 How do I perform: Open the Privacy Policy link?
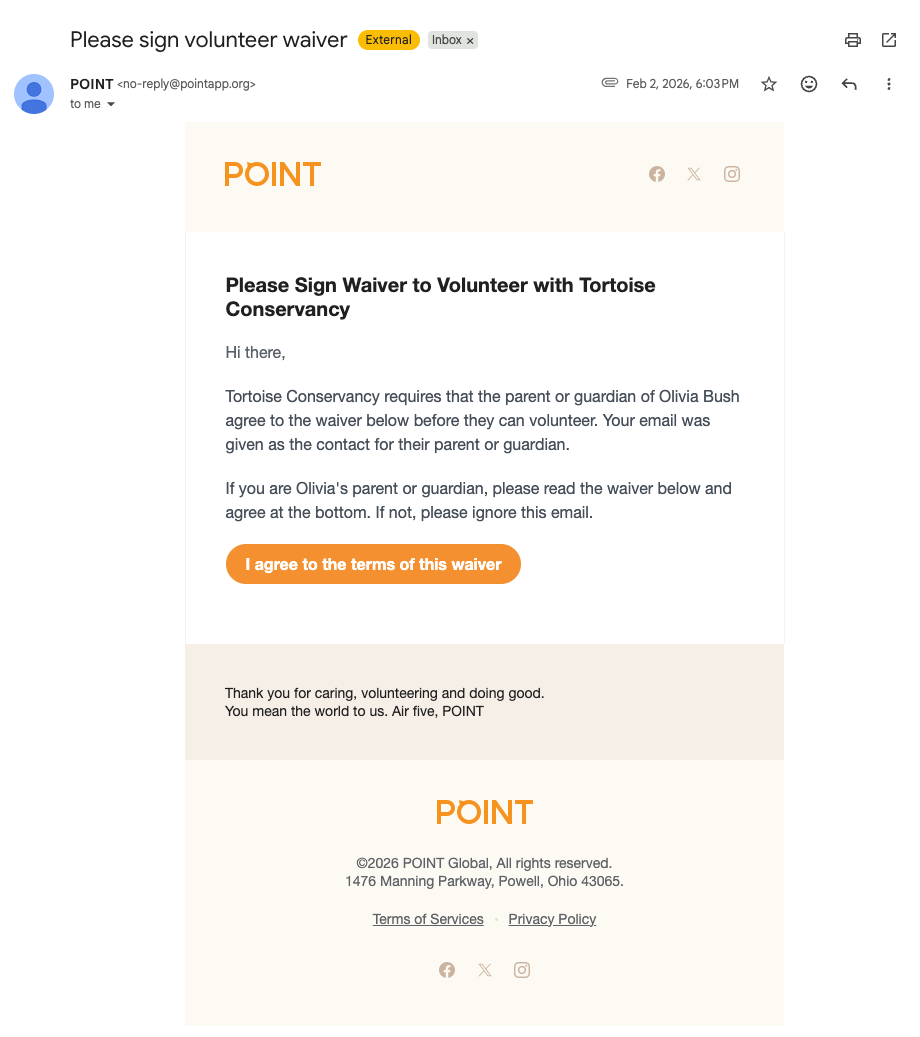552,919
